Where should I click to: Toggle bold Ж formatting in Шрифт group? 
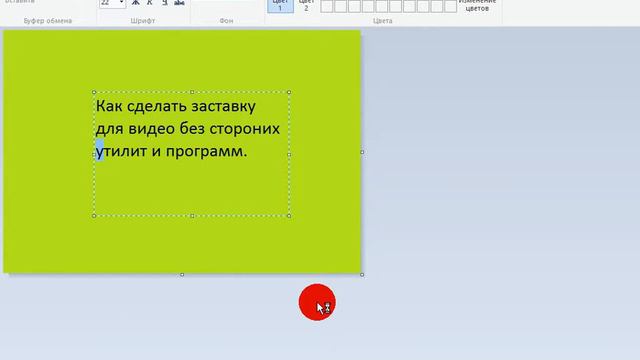136,3
